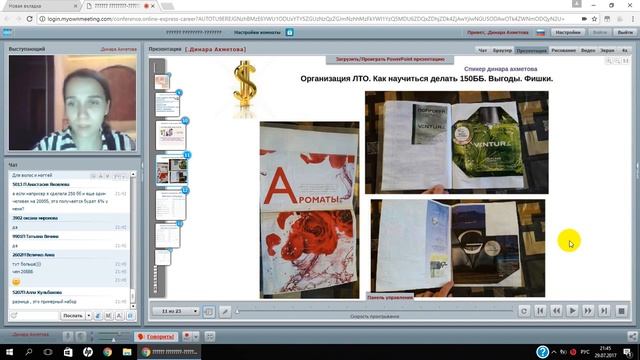The height and width of the screenshot is (360, 640).
Task: Click the Chrome reload button
Action: pyautogui.click(x=29, y=19)
